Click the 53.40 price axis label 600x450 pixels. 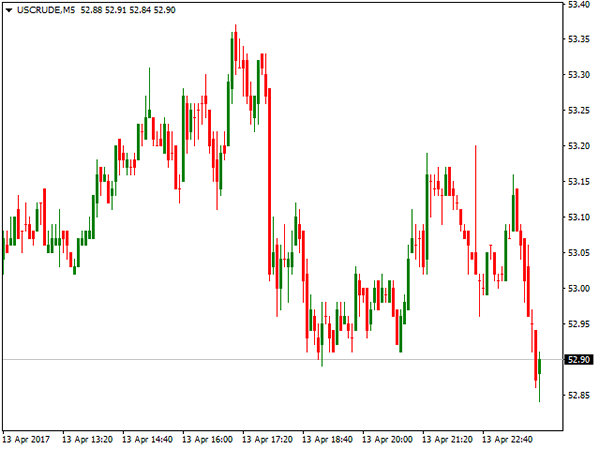[579, 4]
